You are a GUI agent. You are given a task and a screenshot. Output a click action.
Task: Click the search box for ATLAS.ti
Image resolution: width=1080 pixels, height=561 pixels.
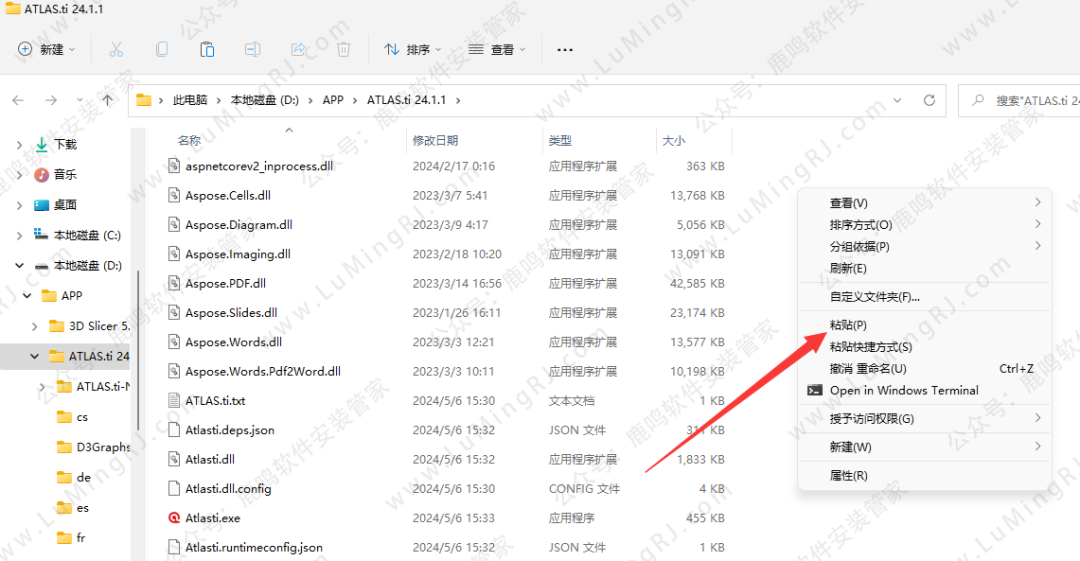tap(1019, 101)
